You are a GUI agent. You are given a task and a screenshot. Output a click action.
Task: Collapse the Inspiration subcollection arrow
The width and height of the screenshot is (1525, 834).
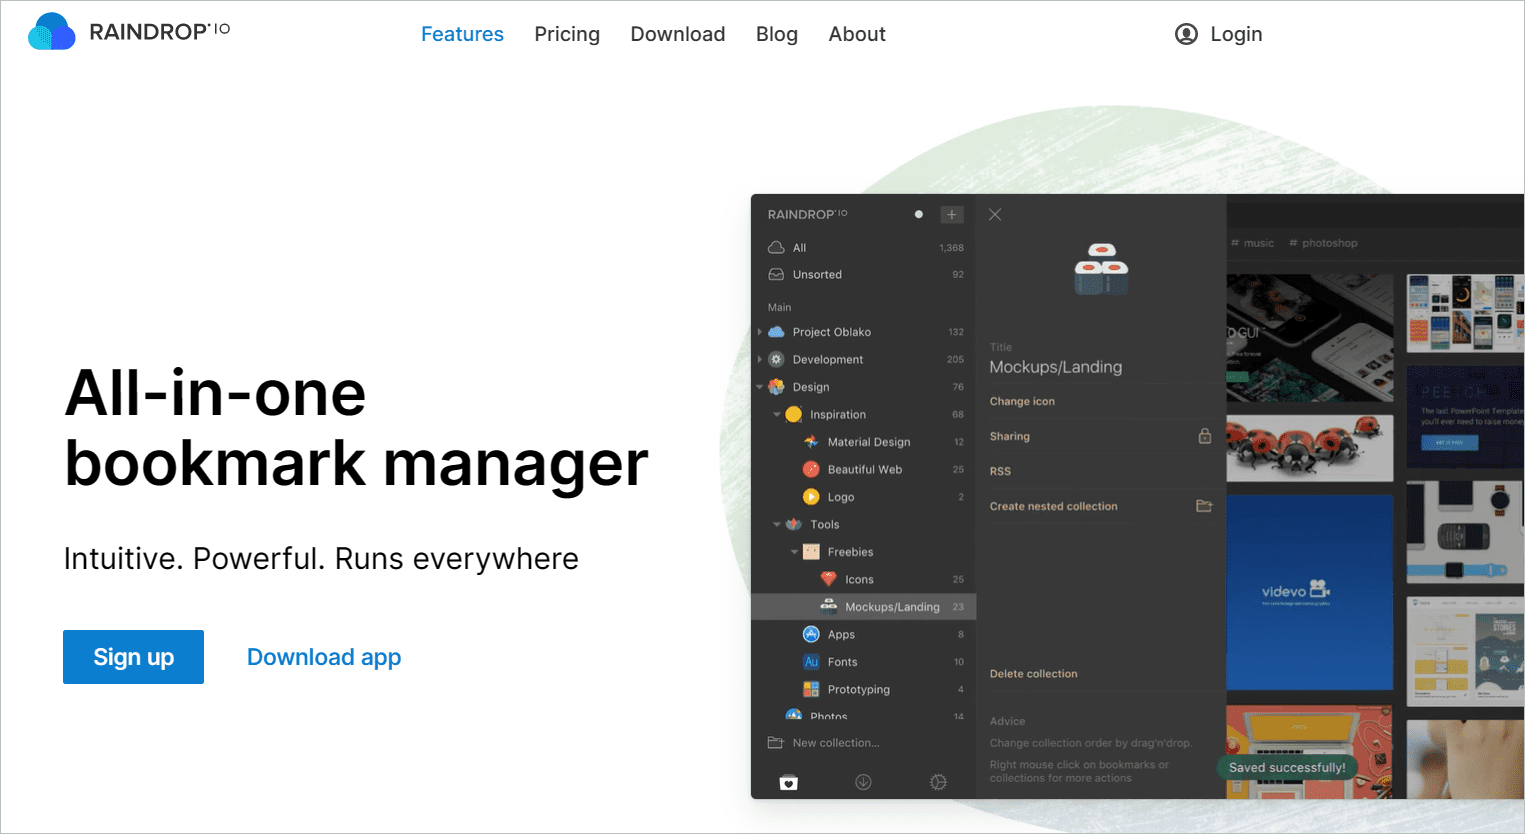click(777, 414)
